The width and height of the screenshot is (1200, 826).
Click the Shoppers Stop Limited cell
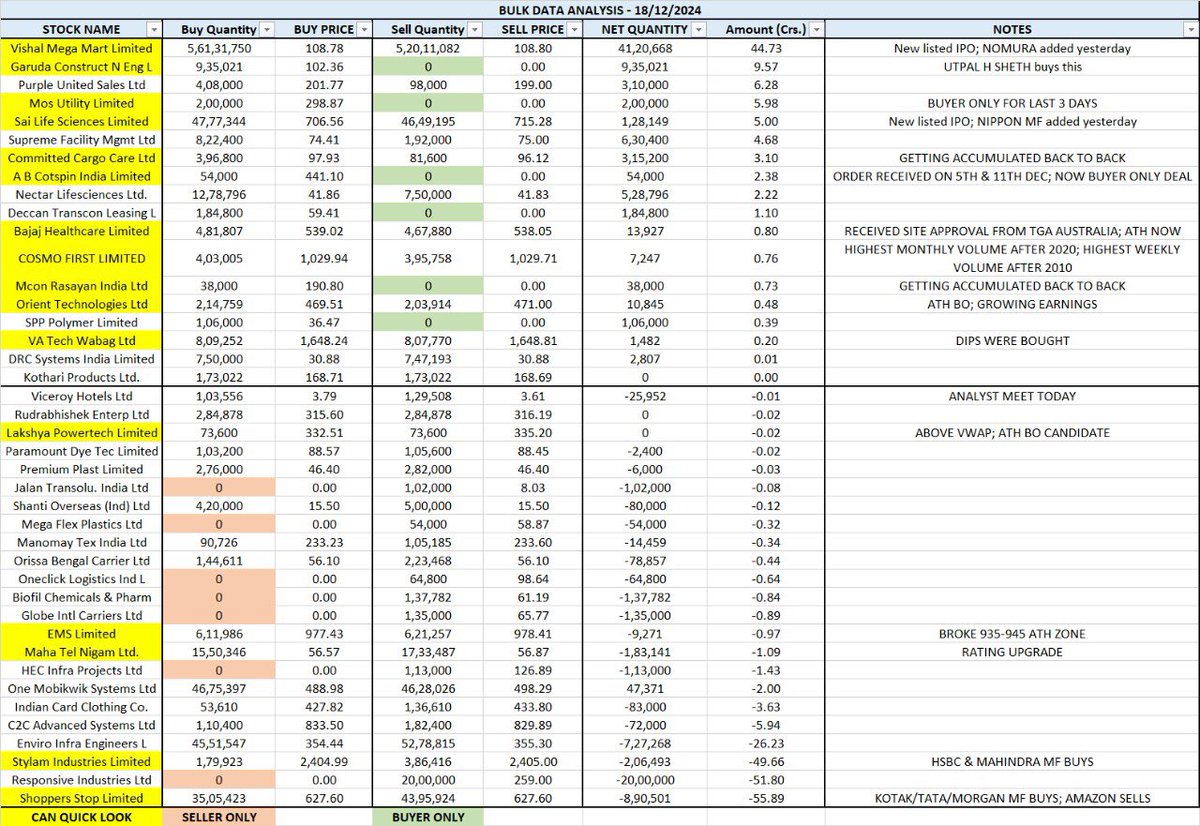tap(83, 798)
